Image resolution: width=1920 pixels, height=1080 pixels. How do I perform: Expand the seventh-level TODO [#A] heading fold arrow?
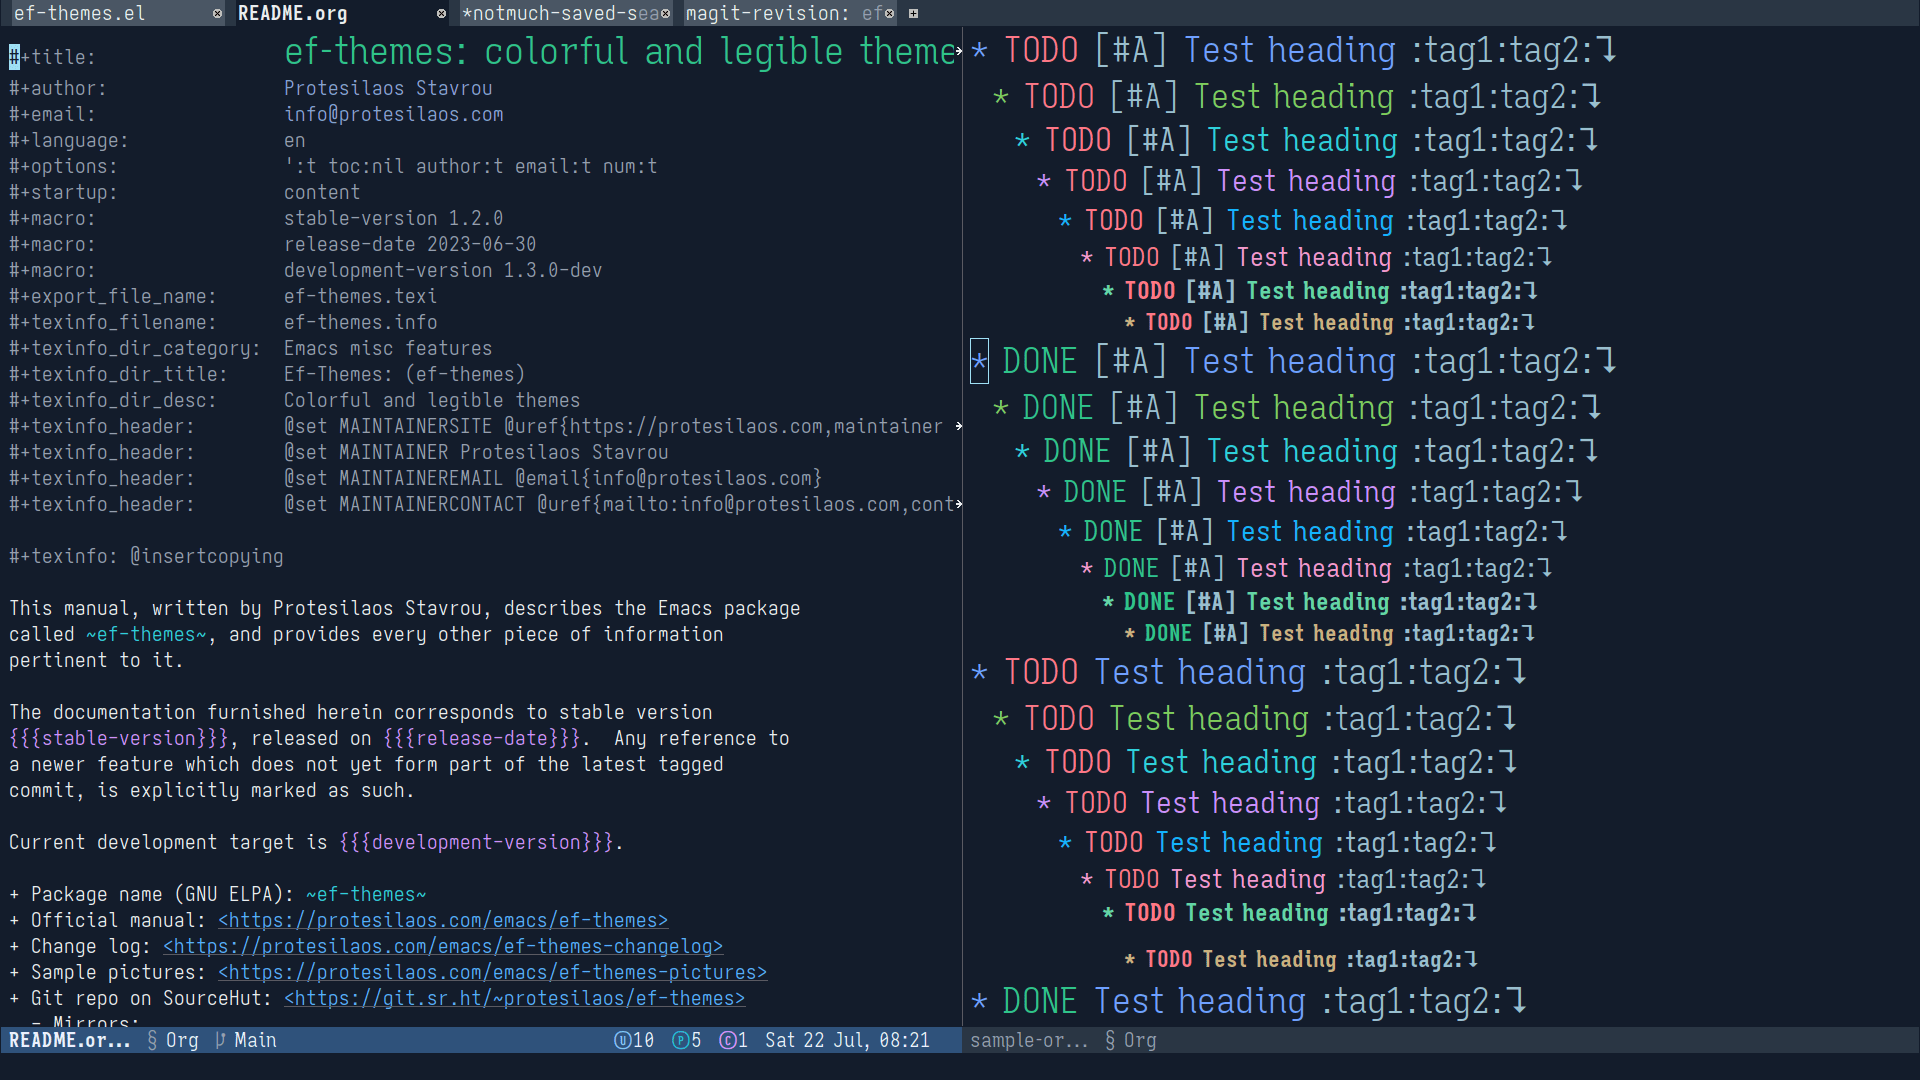point(1532,291)
